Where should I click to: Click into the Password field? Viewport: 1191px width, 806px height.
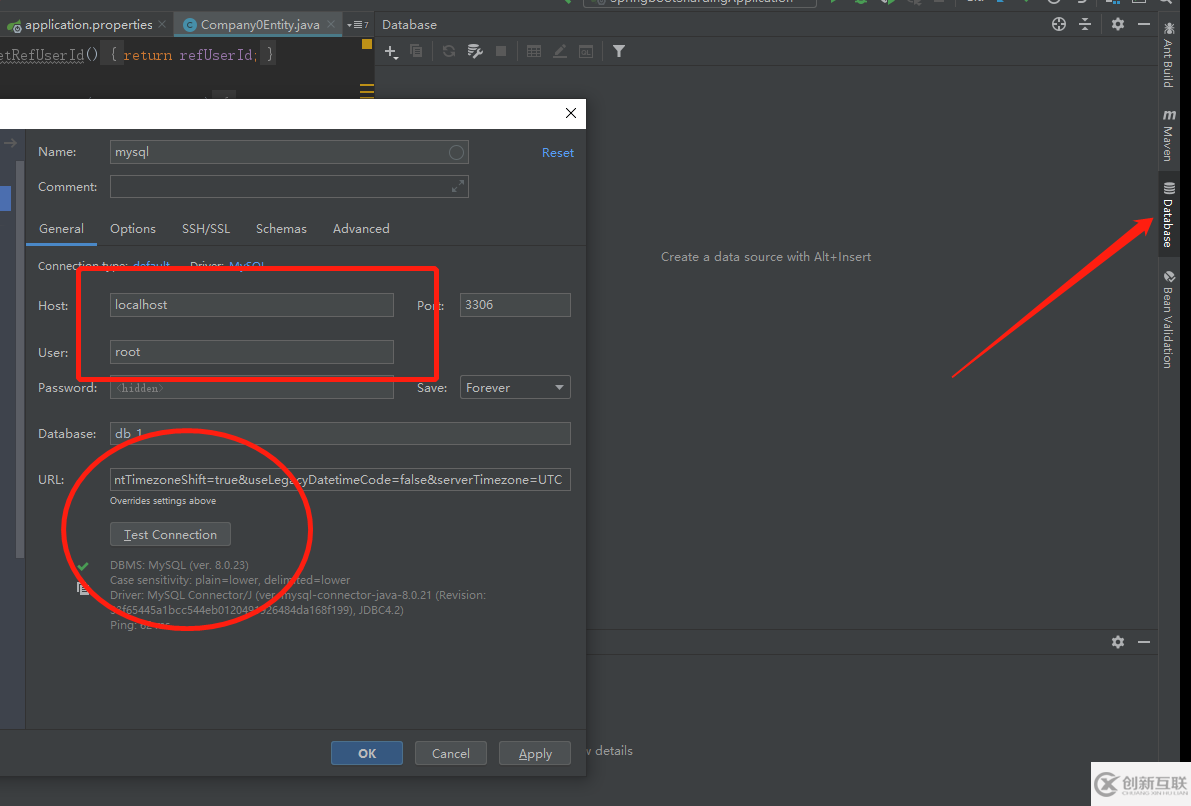coord(251,387)
